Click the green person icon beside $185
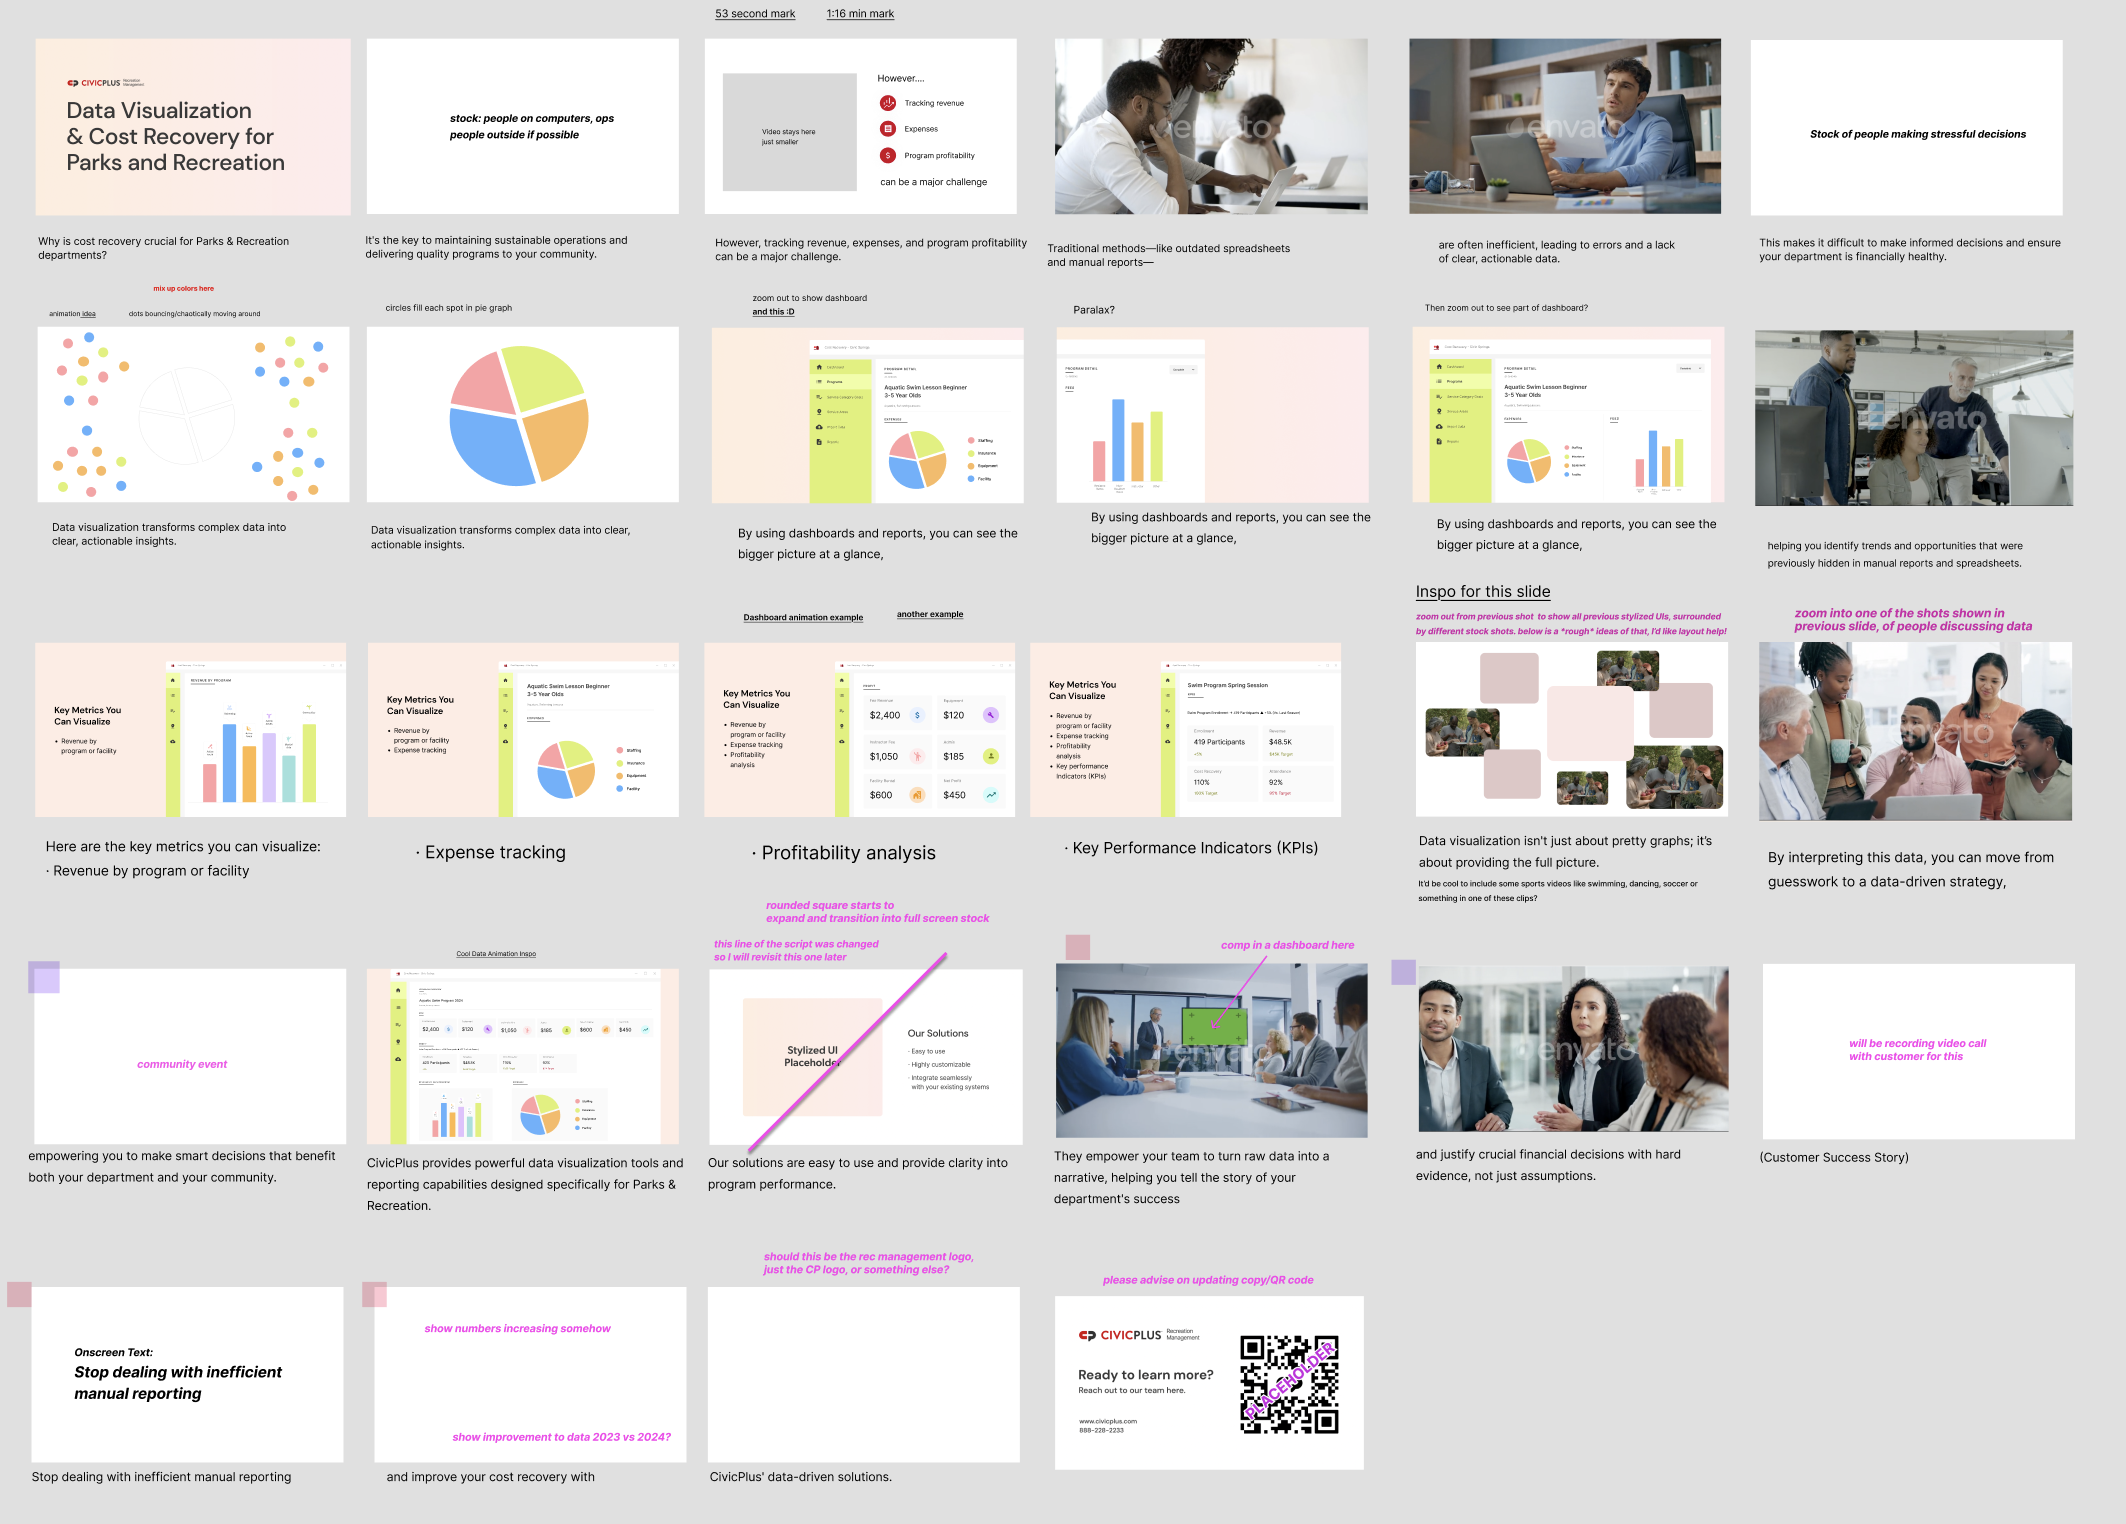This screenshot has height=1524, width=2126. (x=990, y=756)
